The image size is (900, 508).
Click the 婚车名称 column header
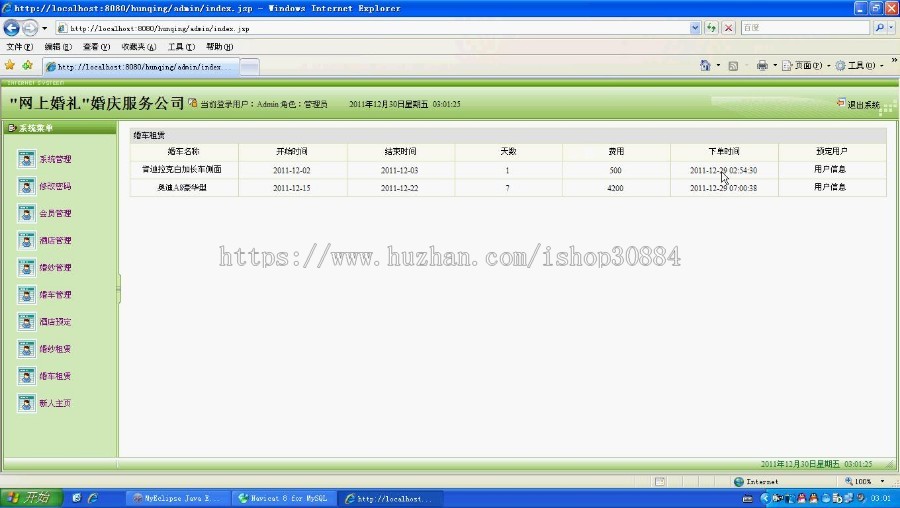pyautogui.click(x=184, y=152)
